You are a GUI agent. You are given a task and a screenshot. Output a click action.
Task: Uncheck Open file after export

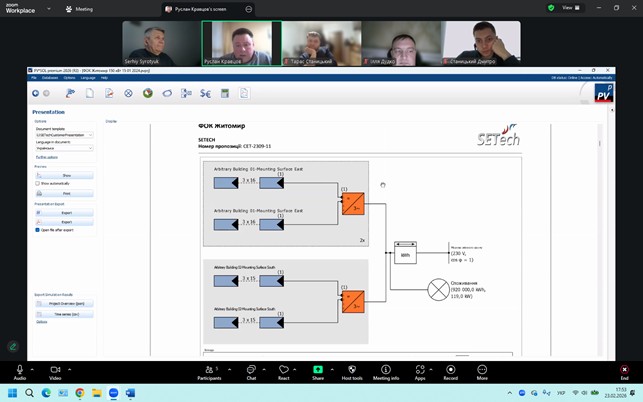click(x=37, y=230)
